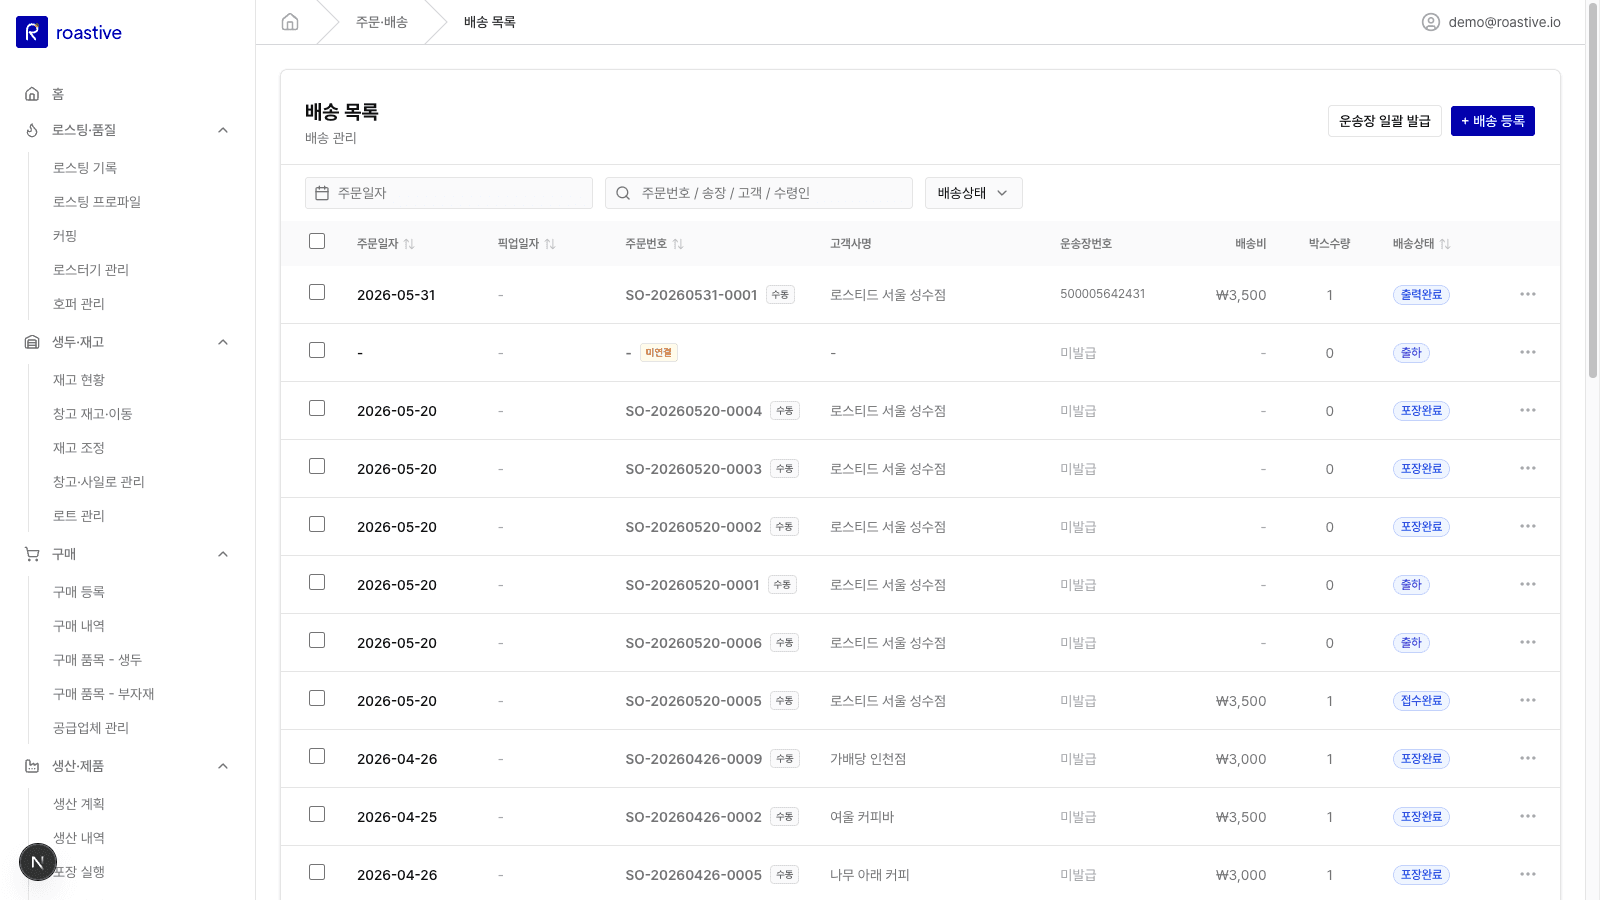This screenshot has height=900, width=1600.
Task: Click customer name 여울 커피바
Action: coord(862,817)
